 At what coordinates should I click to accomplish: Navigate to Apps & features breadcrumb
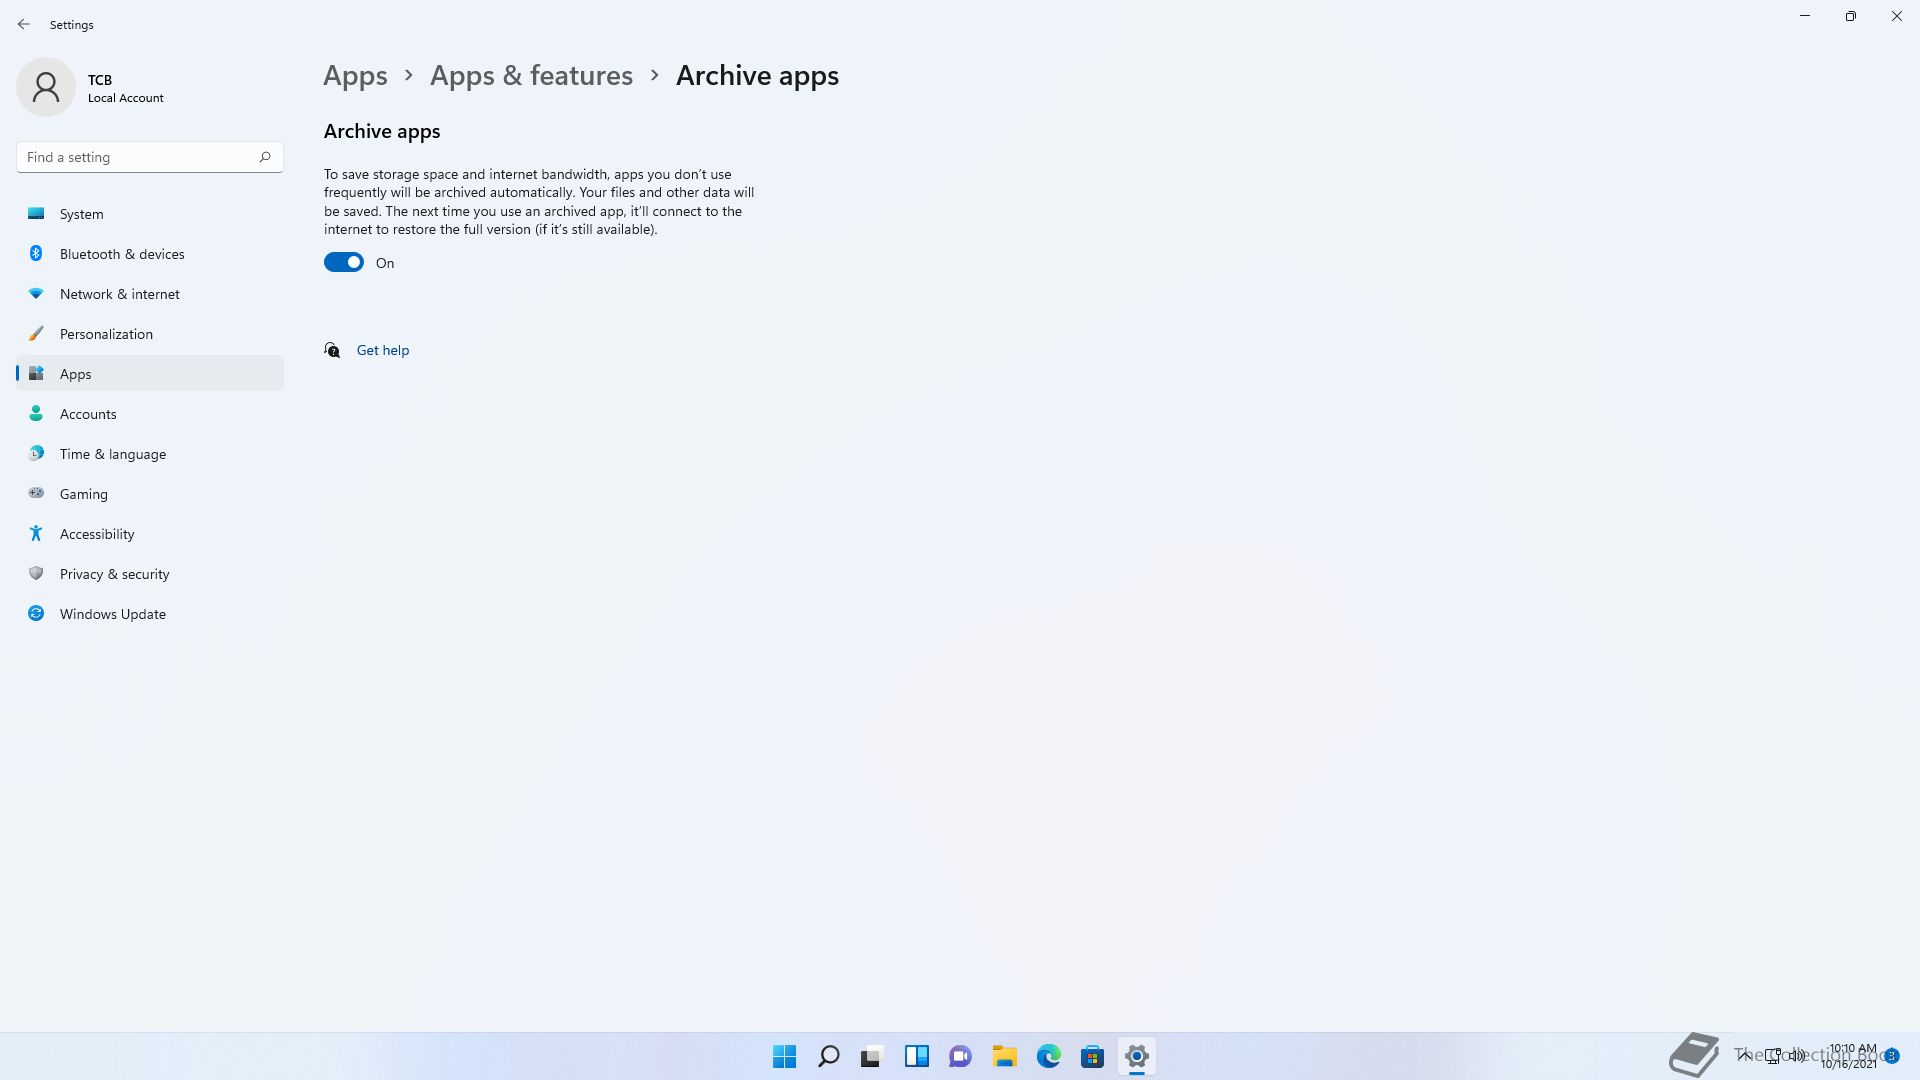[x=531, y=76]
